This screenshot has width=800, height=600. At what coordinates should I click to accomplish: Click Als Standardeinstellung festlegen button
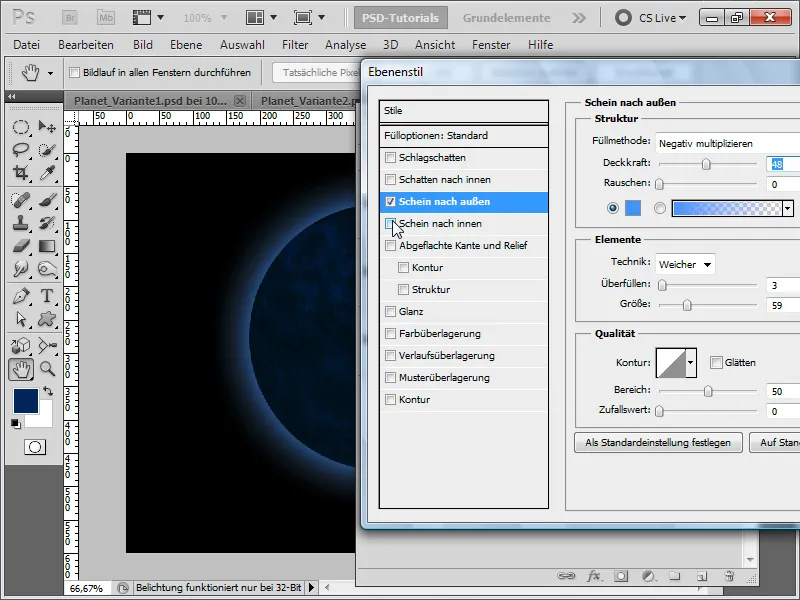tap(658, 442)
